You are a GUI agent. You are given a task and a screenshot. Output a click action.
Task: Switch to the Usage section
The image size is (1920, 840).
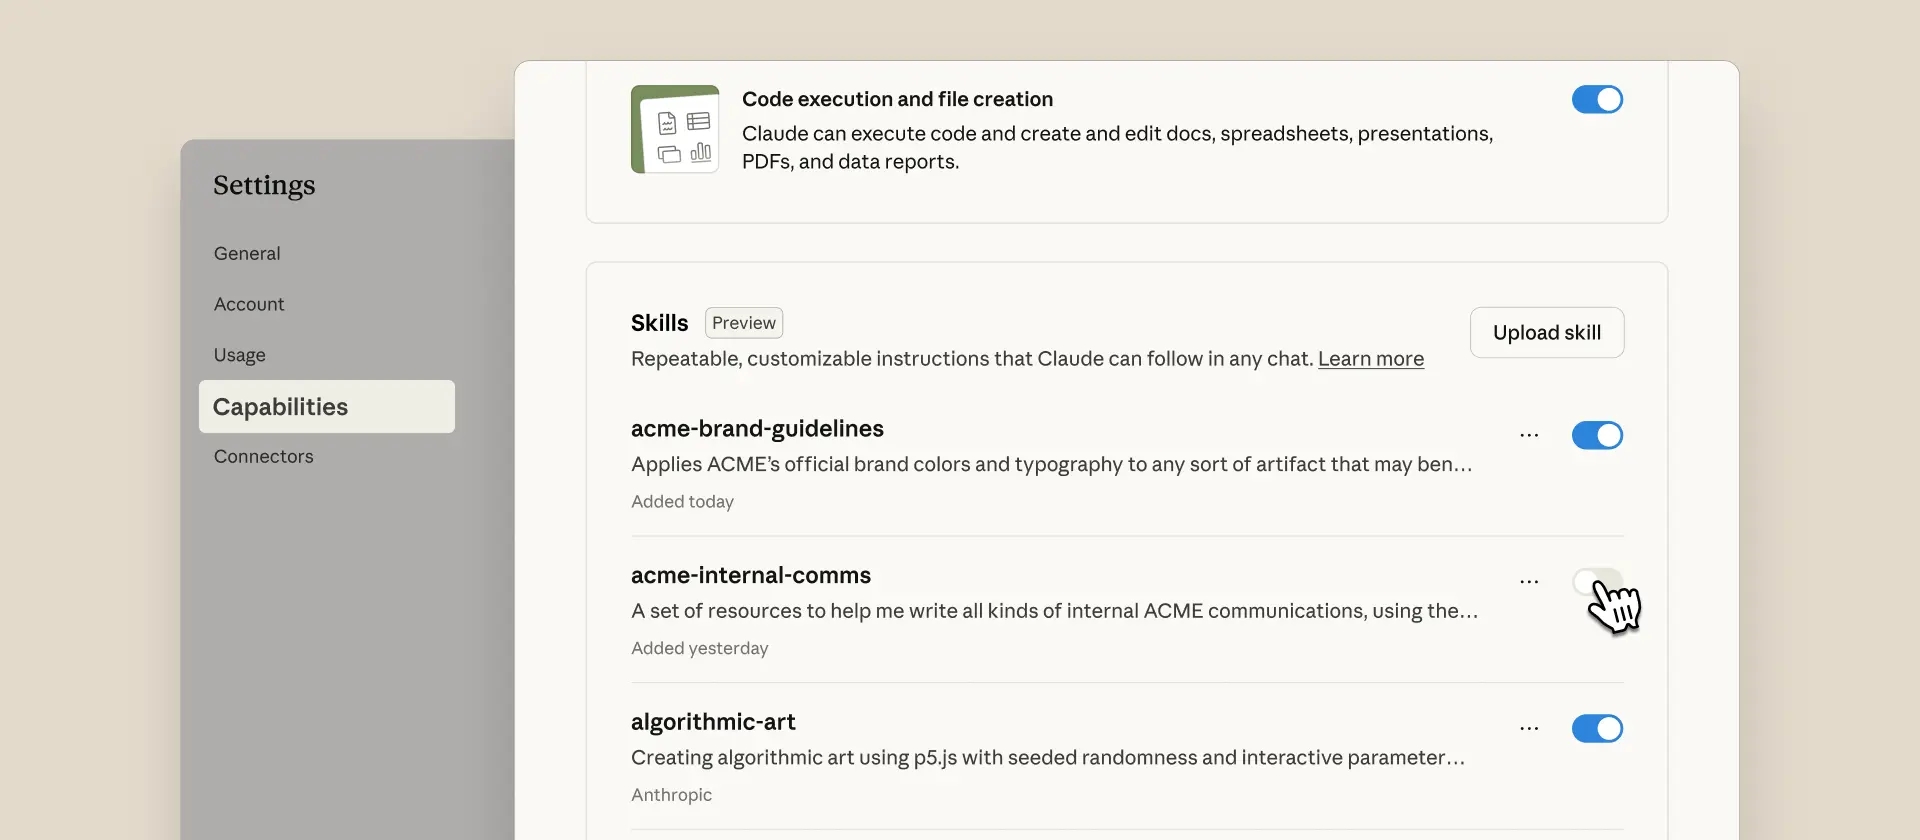tap(240, 355)
